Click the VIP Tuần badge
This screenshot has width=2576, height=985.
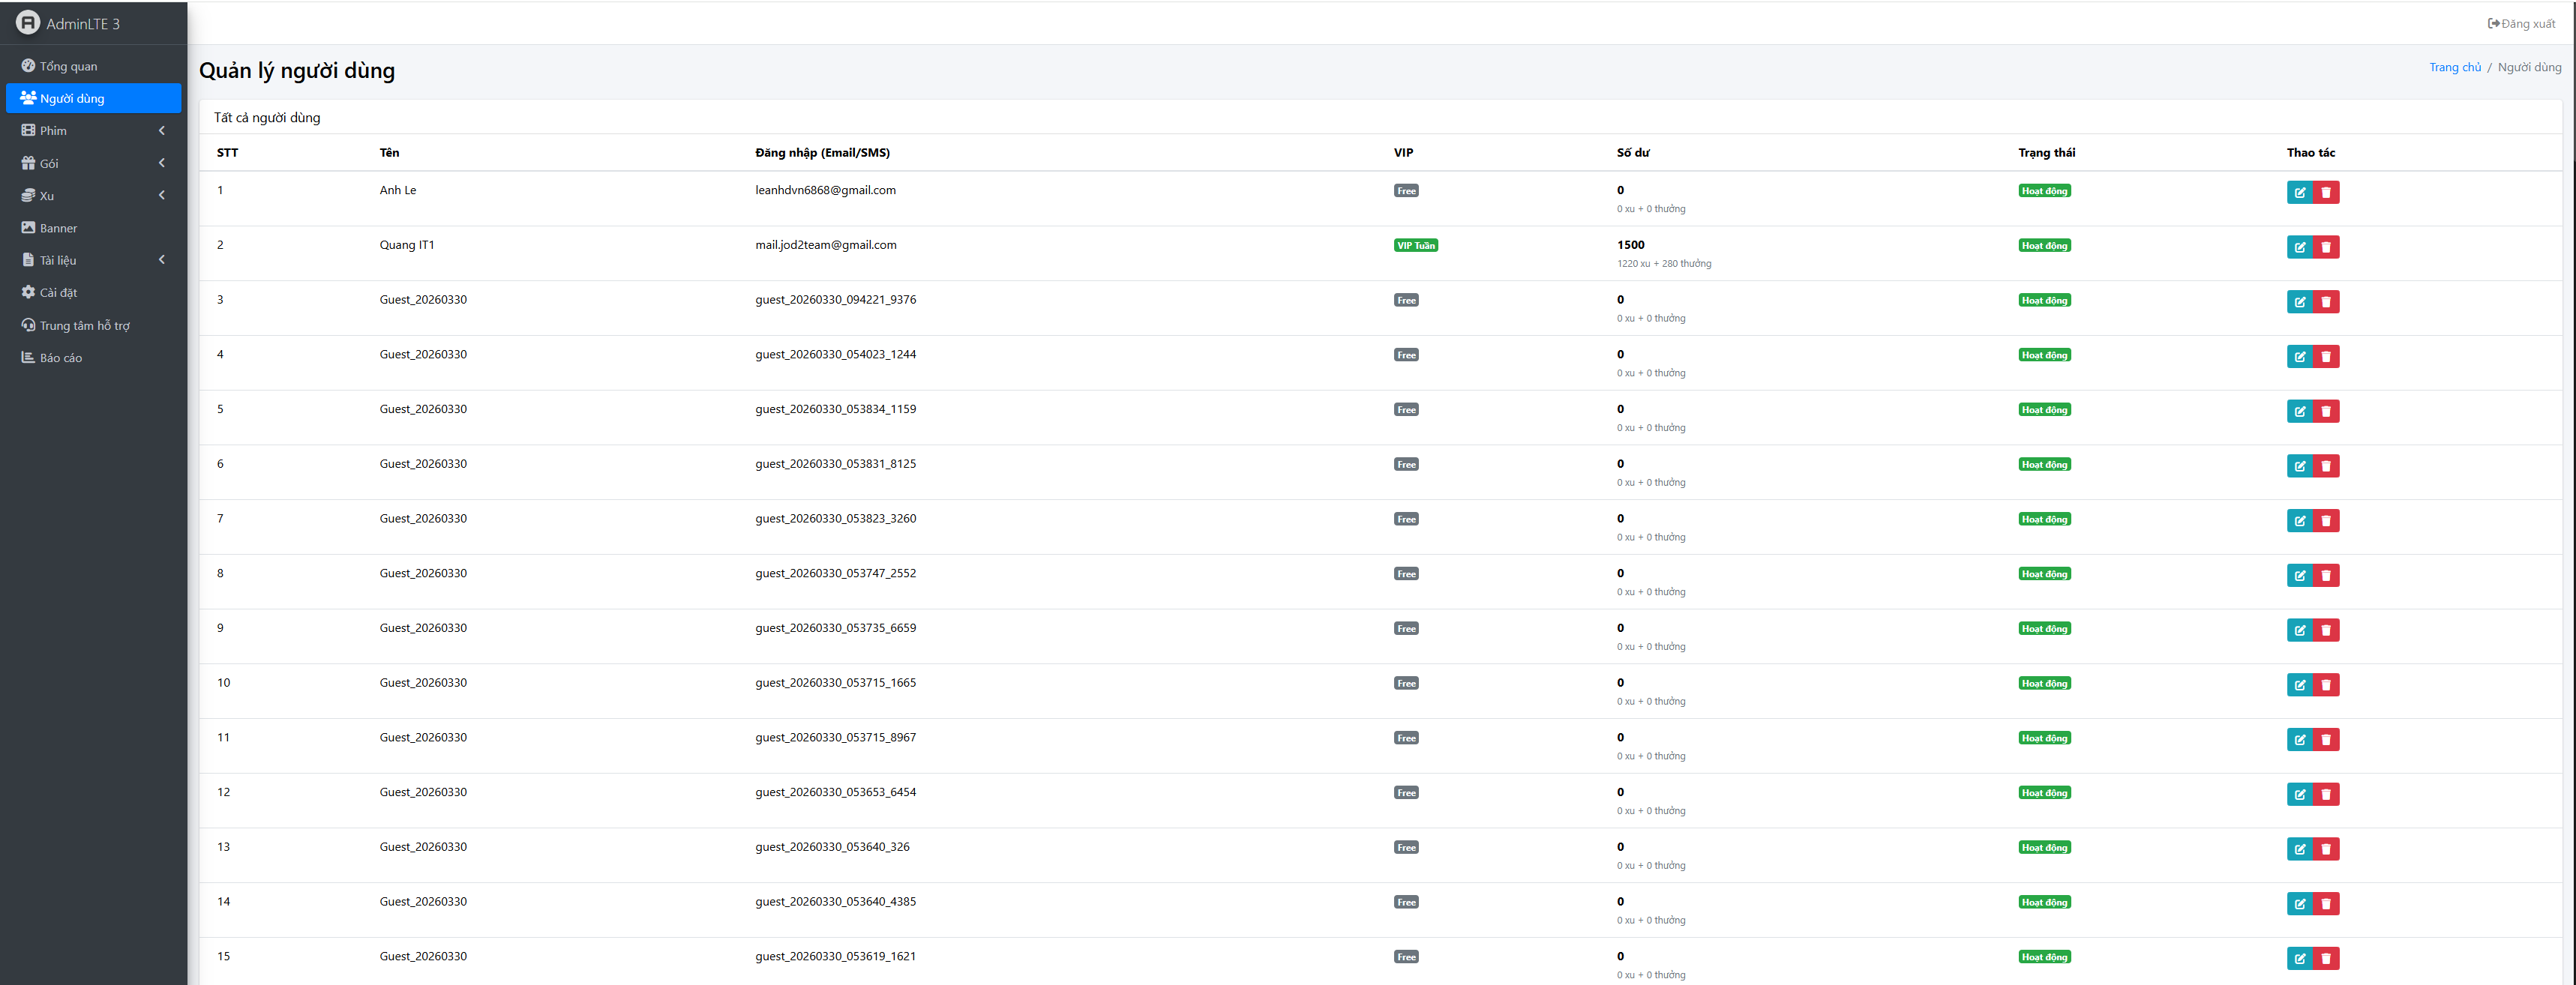(x=1415, y=246)
